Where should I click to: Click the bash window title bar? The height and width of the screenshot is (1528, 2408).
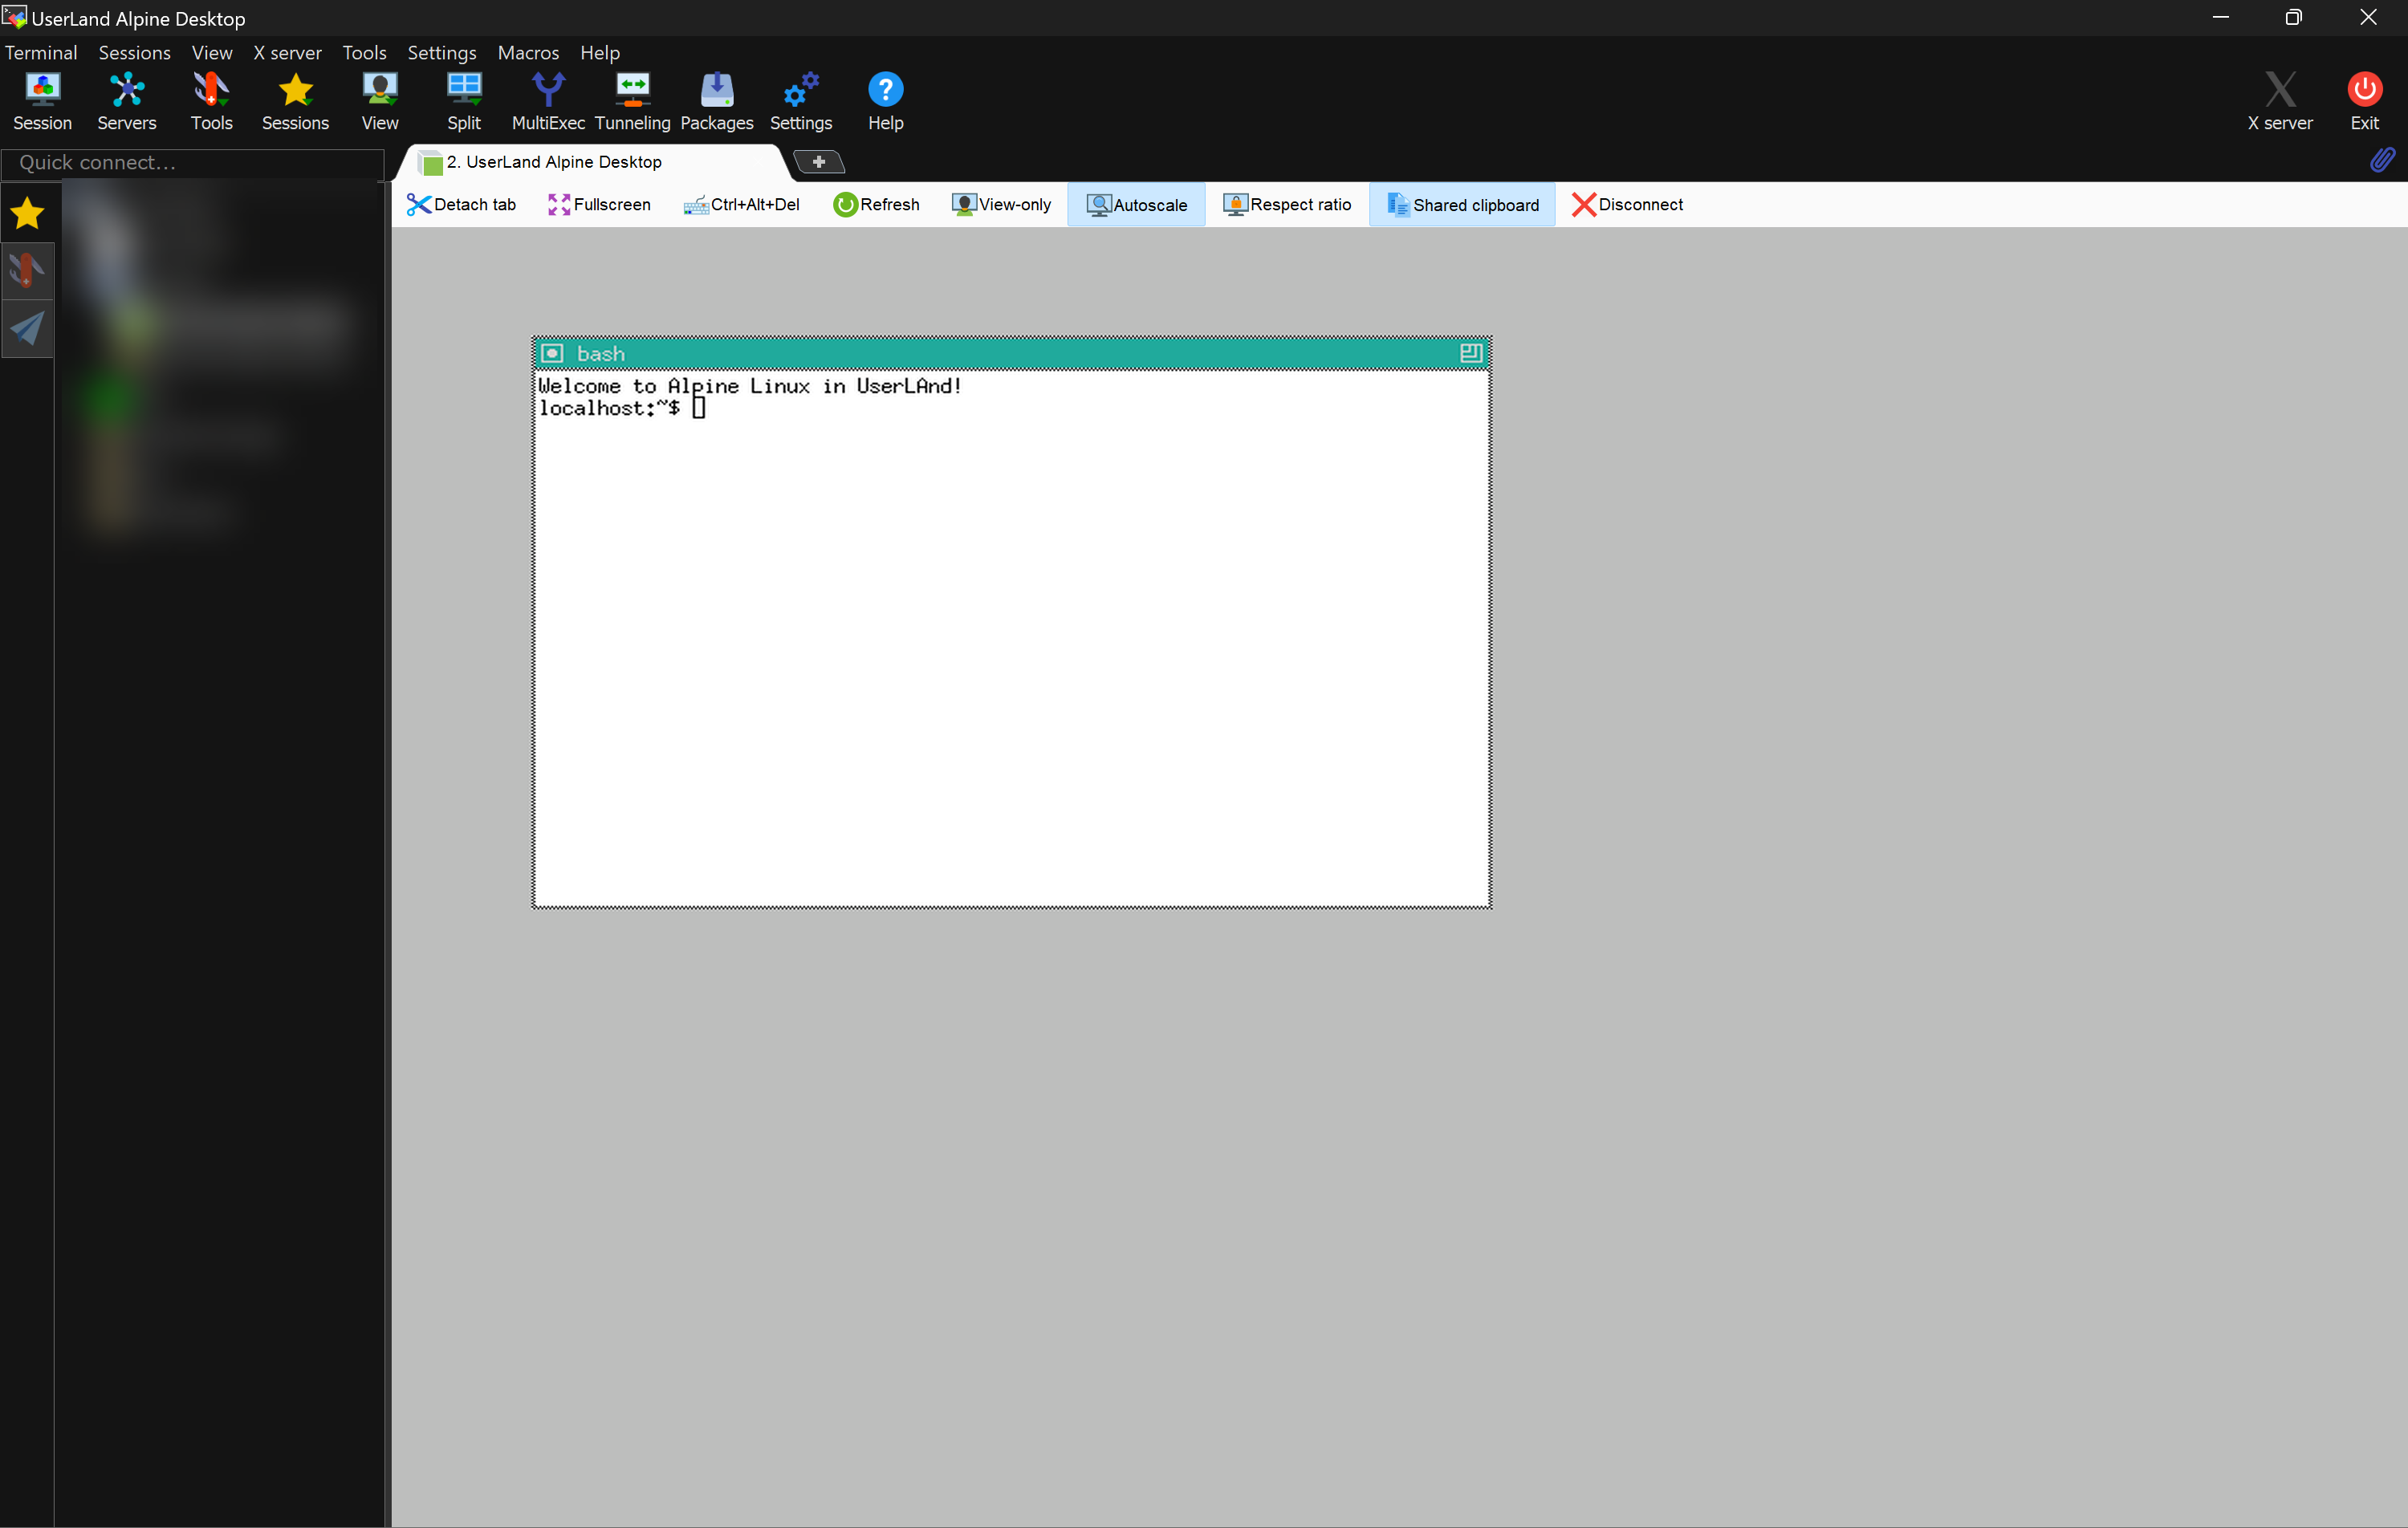(x=1011, y=353)
